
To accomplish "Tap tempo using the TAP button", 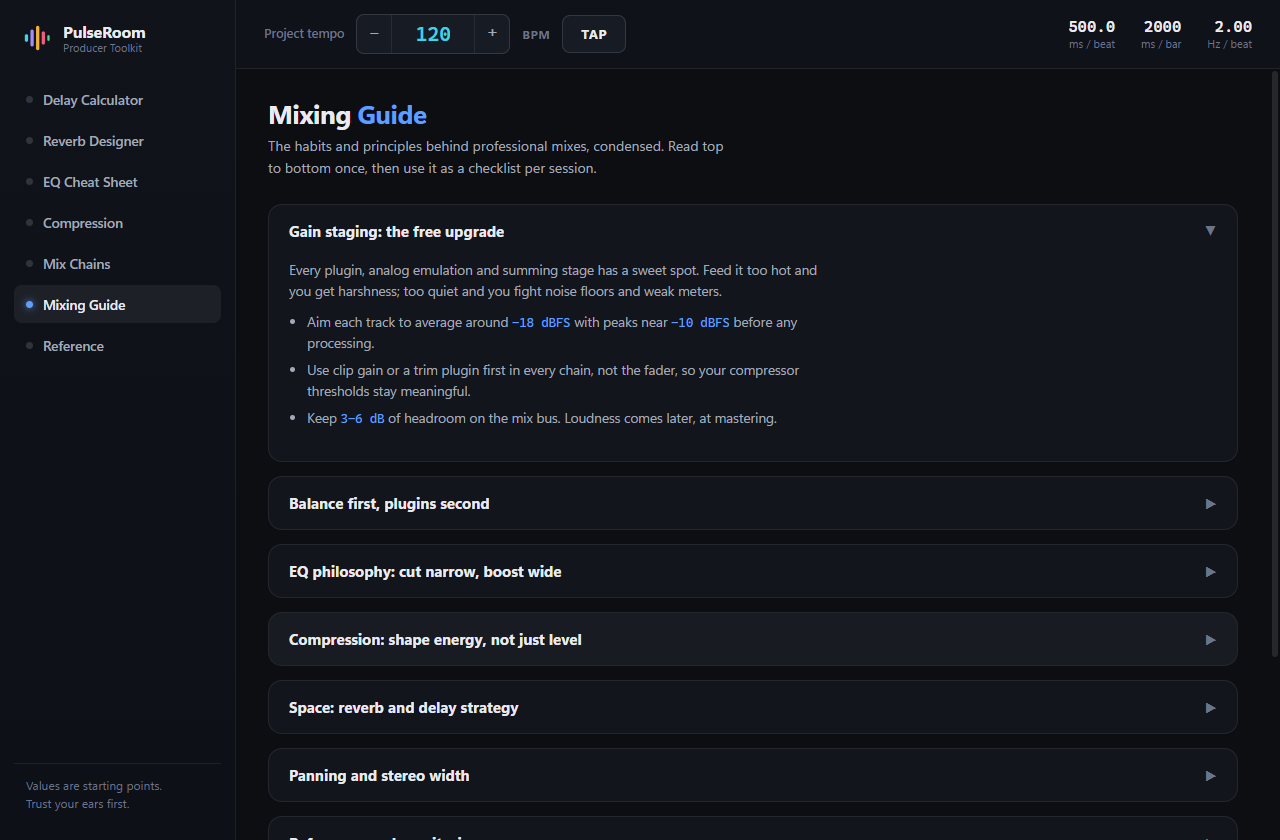I will pos(594,34).
